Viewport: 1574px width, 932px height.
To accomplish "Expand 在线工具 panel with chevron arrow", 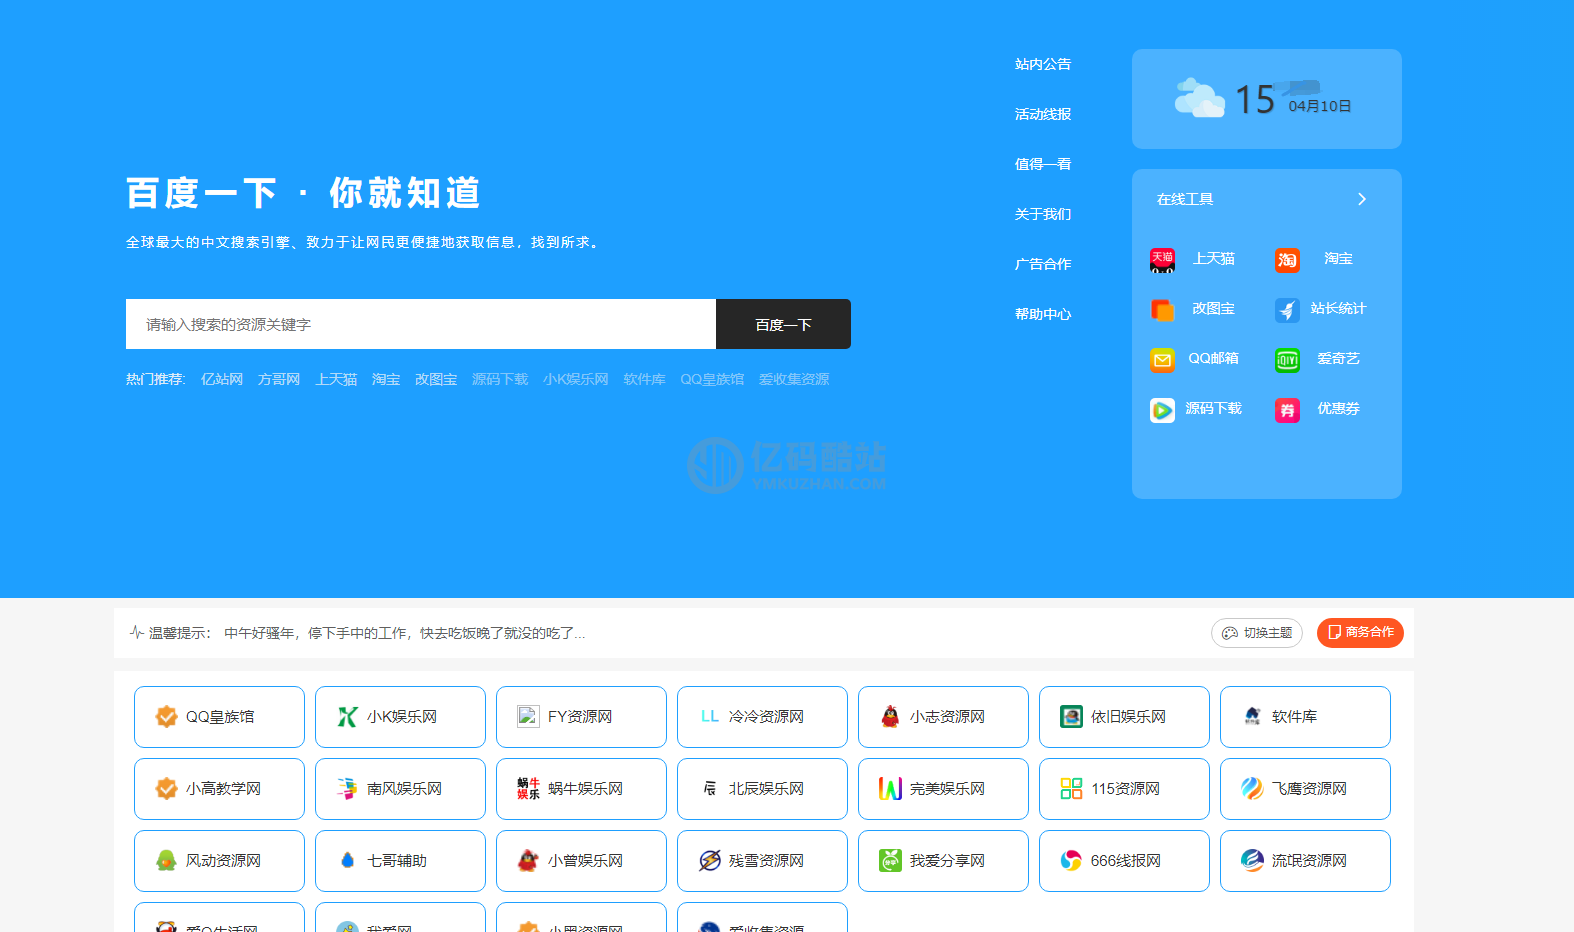I will point(1361,199).
